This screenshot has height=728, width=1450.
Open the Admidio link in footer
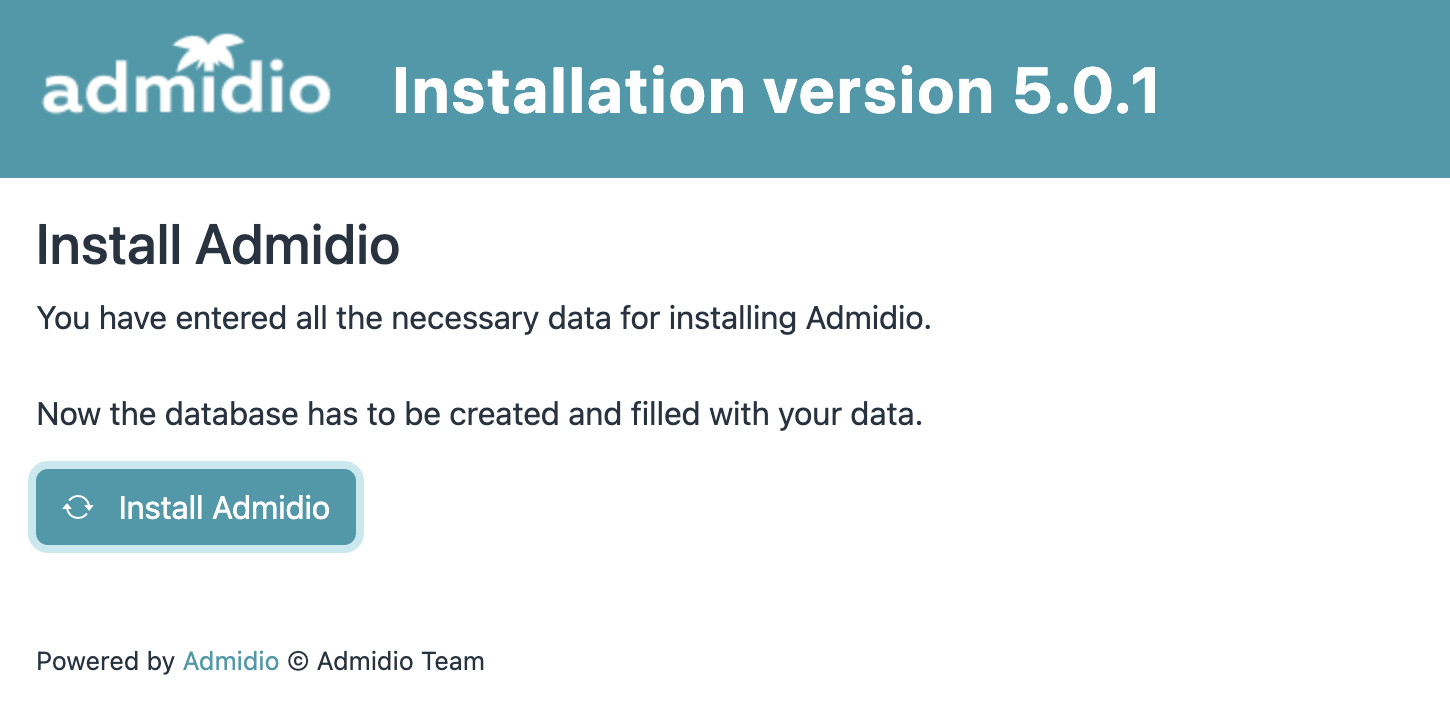pyautogui.click(x=230, y=661)
